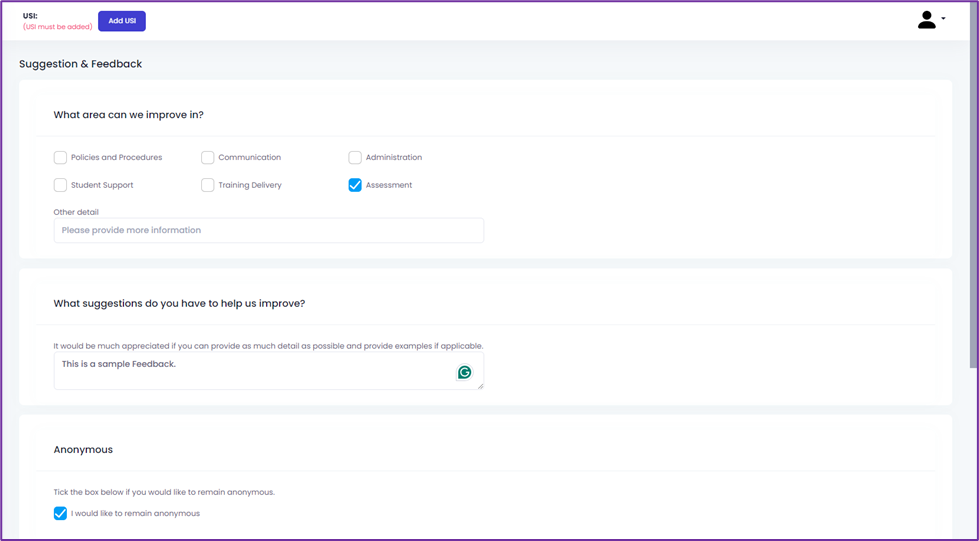The image size is (979, 541).
Task: Open the Grammarly icon in feedback box
Action: (465, 372)
